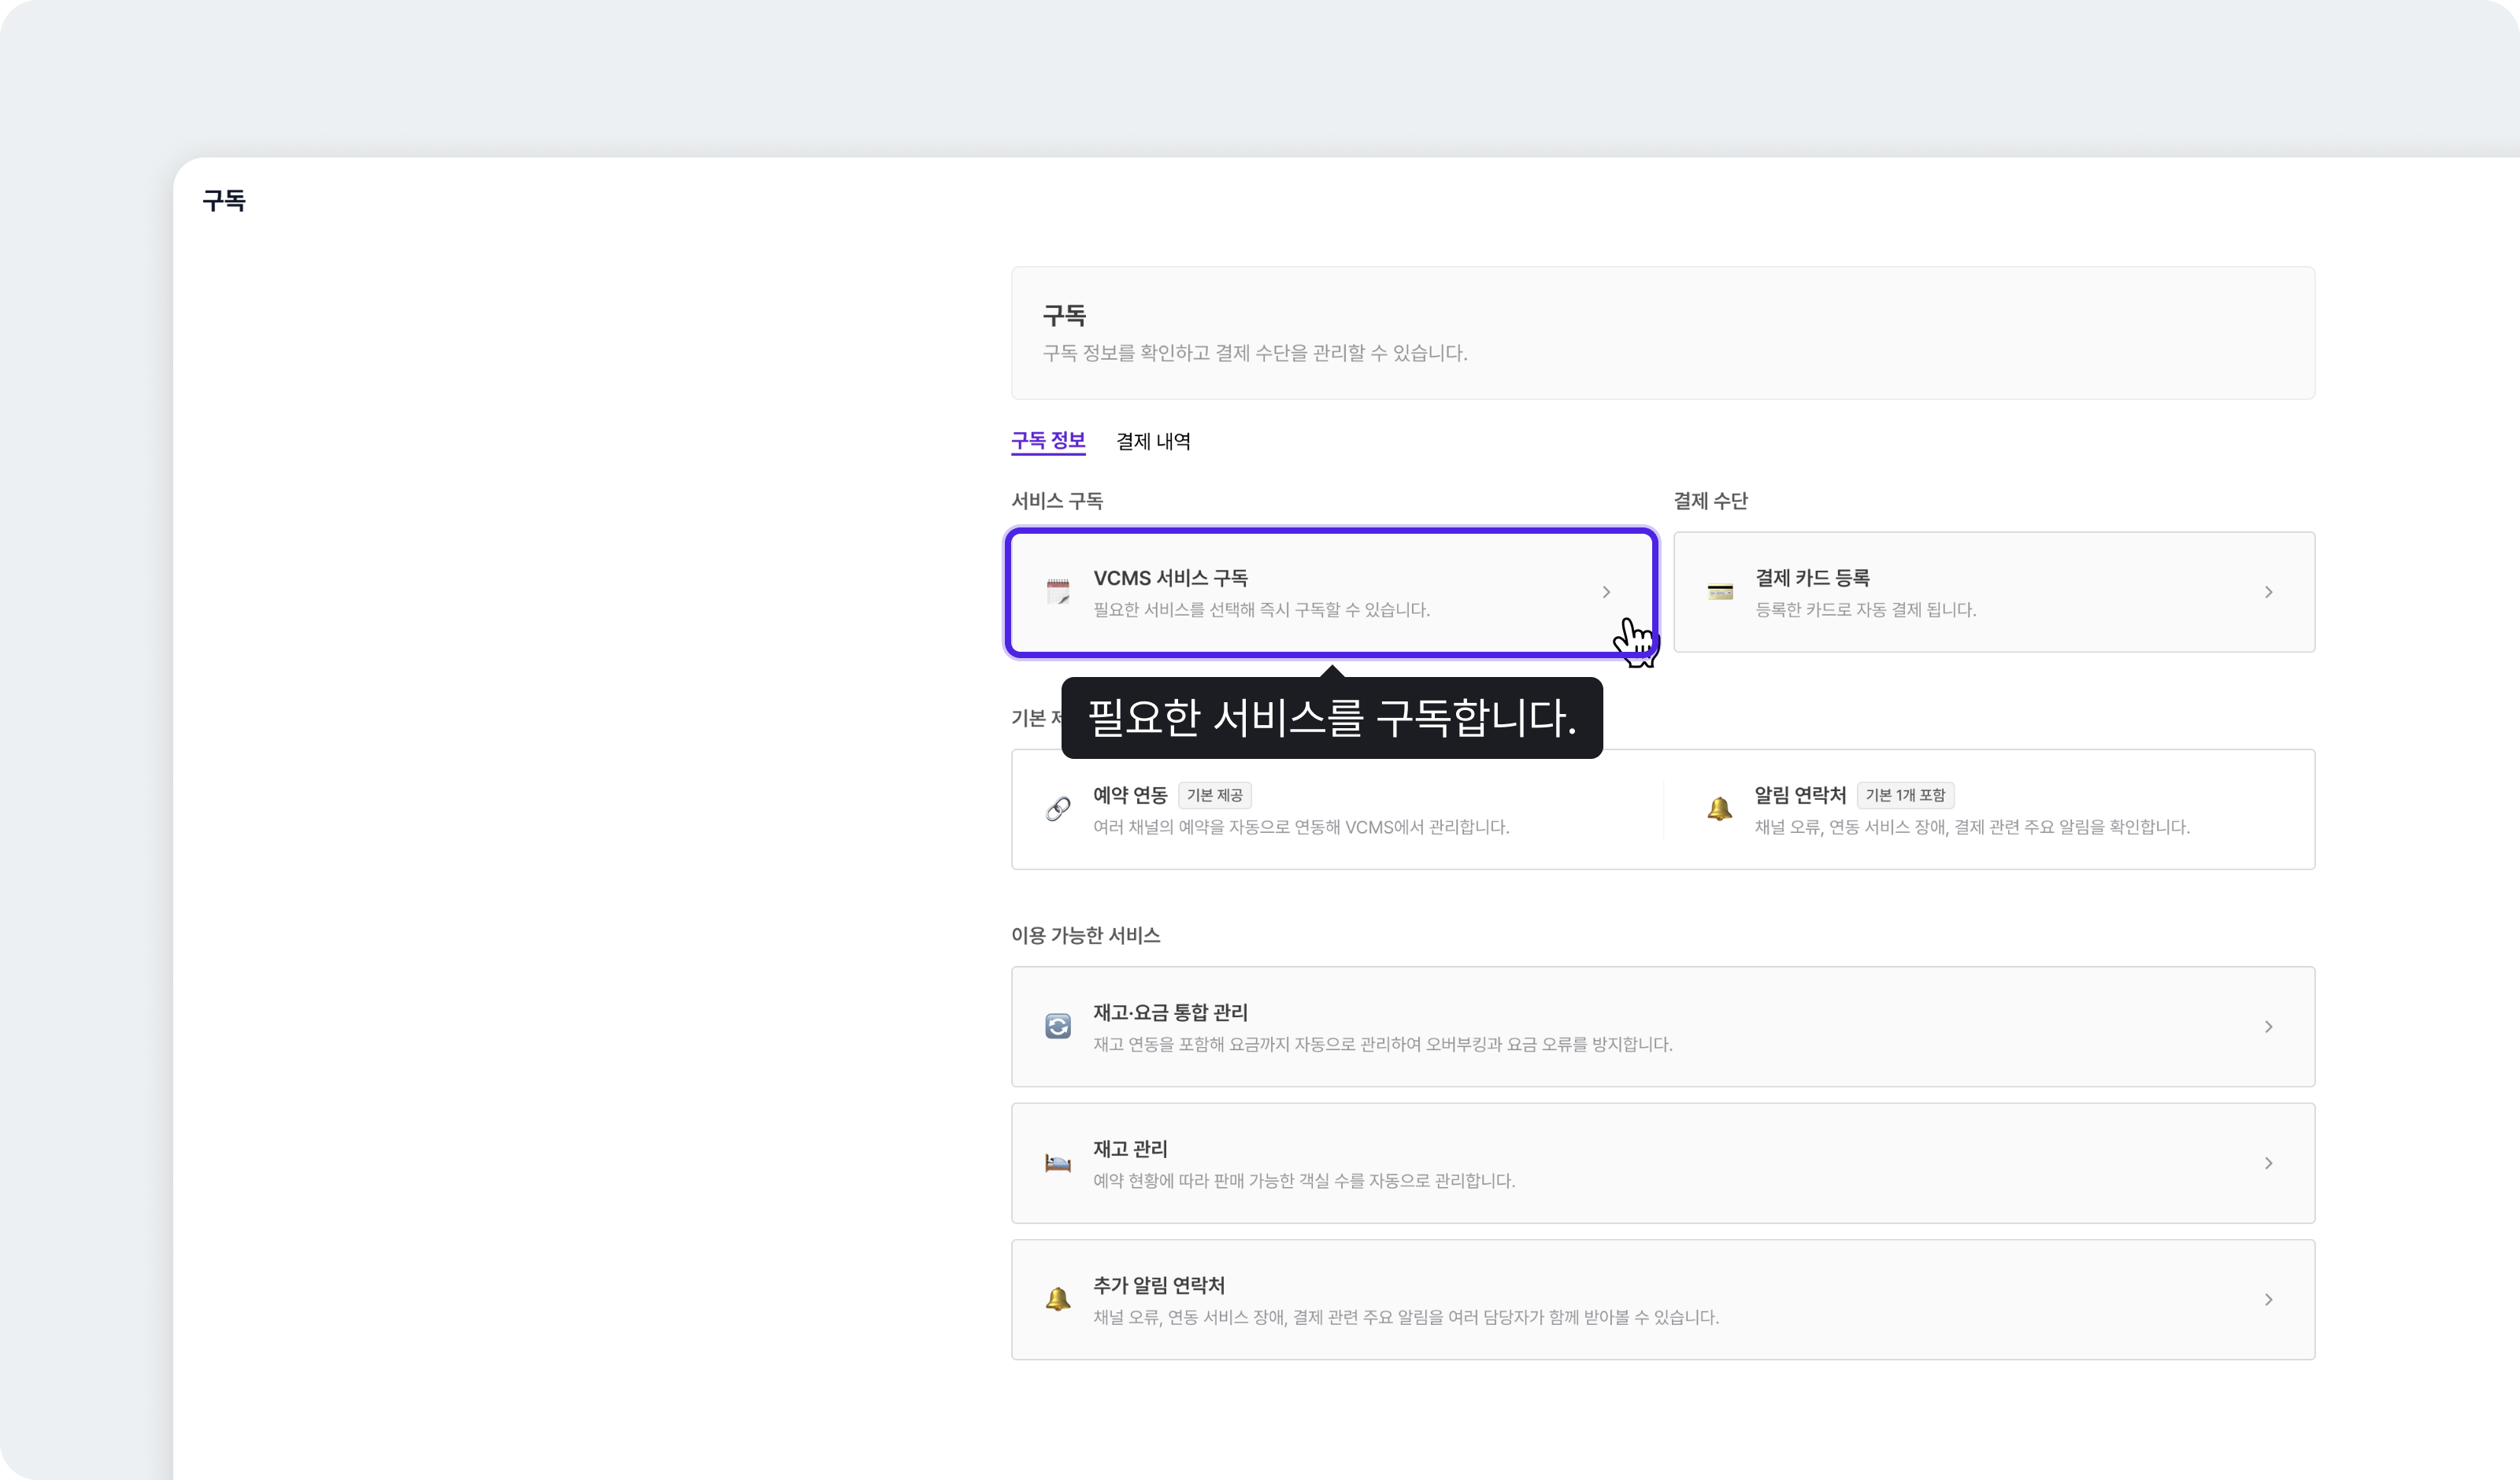Expand 추가 알림 연락처 chevron arrow
Image resolution: width=2520 pixels, height=1480 pixels.
[x=2269, y=1300]
